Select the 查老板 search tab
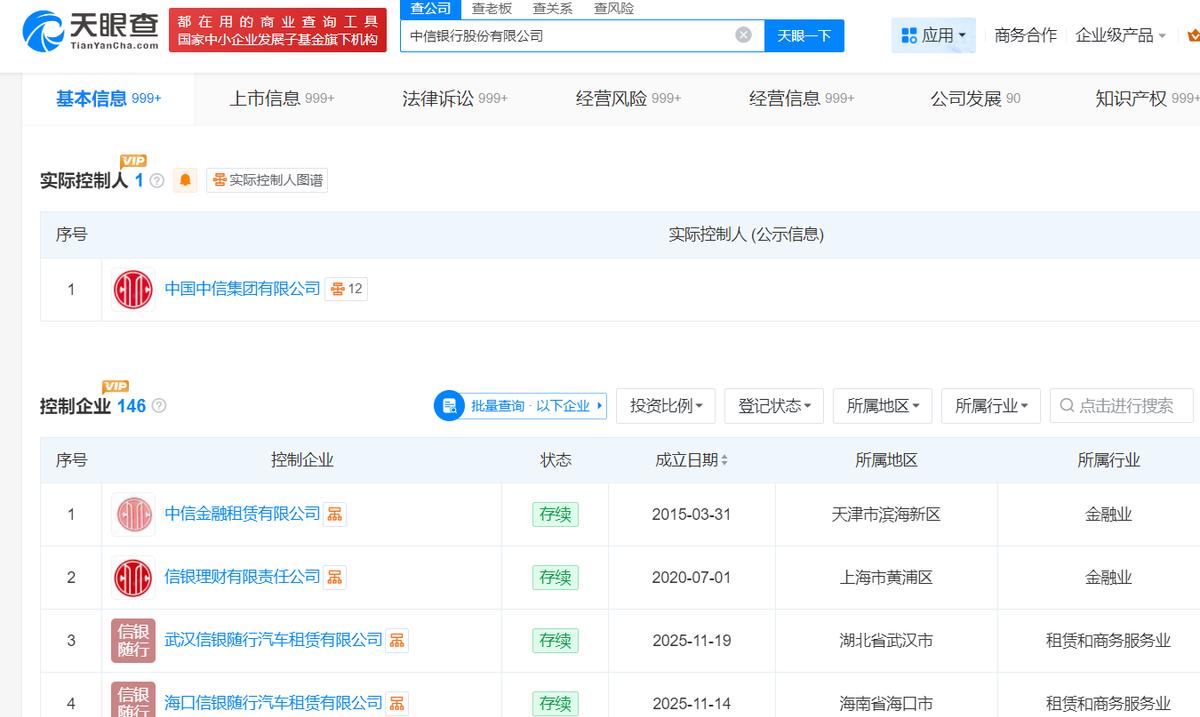Screen dimensions: 1200x717 click(492, 8)
